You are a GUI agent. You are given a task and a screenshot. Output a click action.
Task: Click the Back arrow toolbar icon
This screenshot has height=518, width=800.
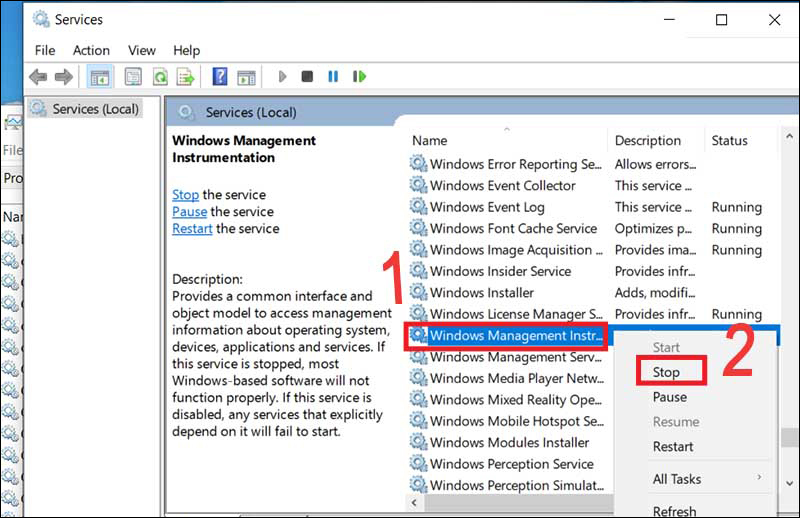(38, 77)
